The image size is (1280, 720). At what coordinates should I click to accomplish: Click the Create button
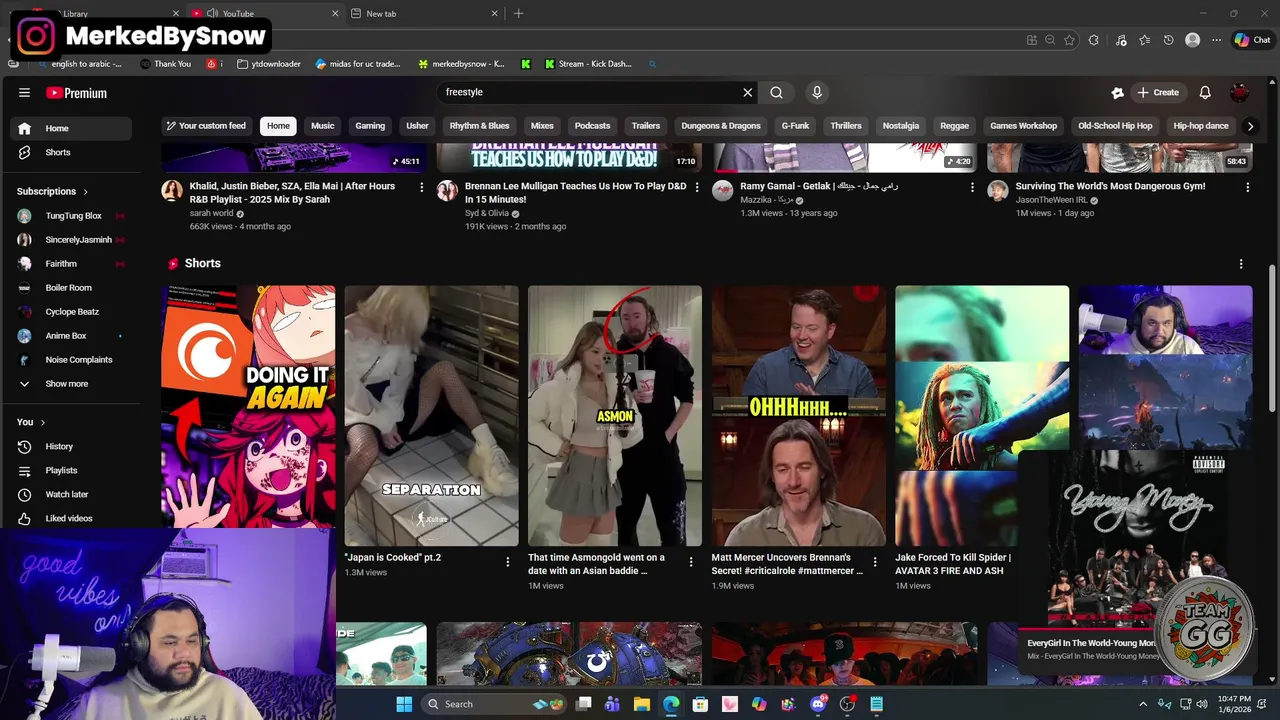tap(1158, 92)
